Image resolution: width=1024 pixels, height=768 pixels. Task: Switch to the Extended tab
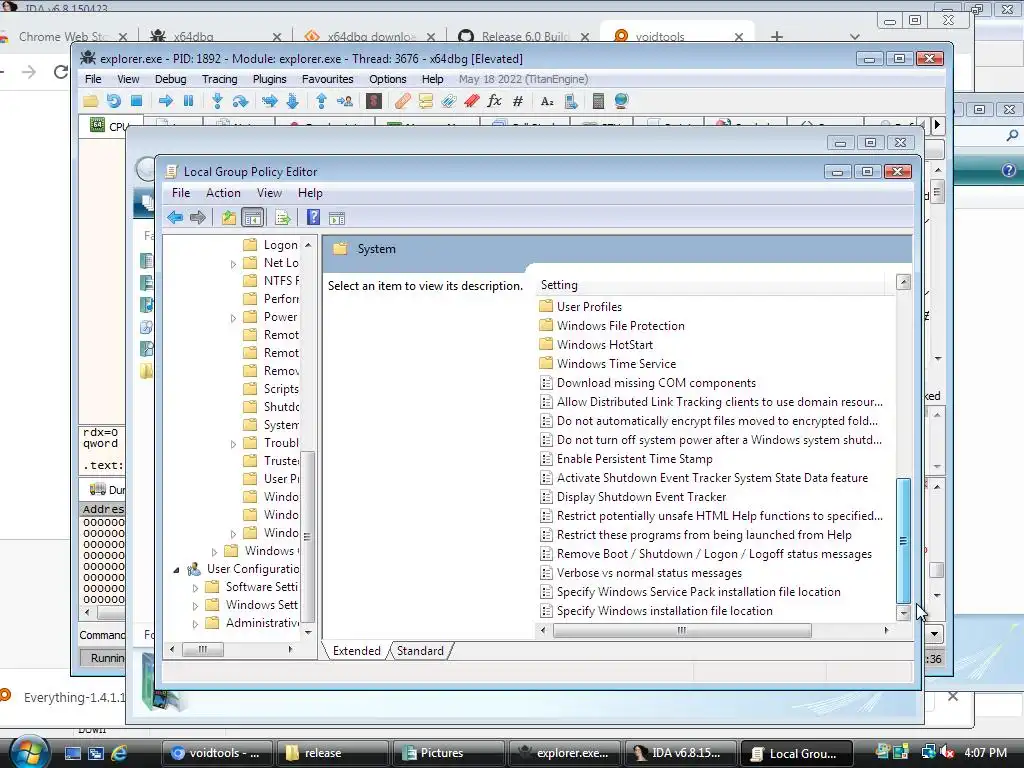coord(357,650)
